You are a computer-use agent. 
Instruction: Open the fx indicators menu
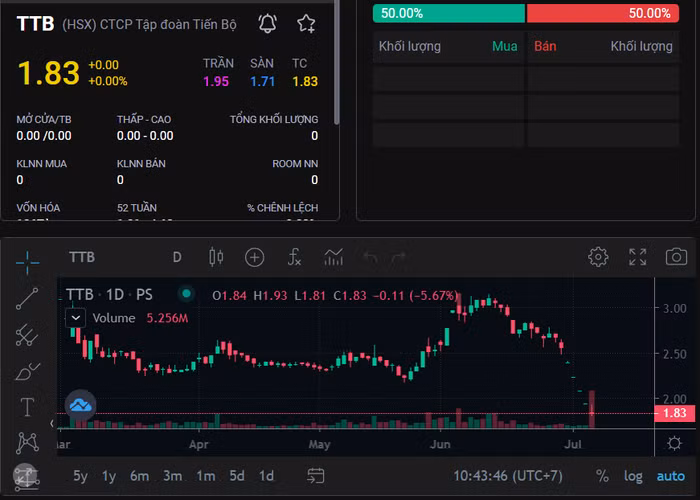tap(294, 257)
